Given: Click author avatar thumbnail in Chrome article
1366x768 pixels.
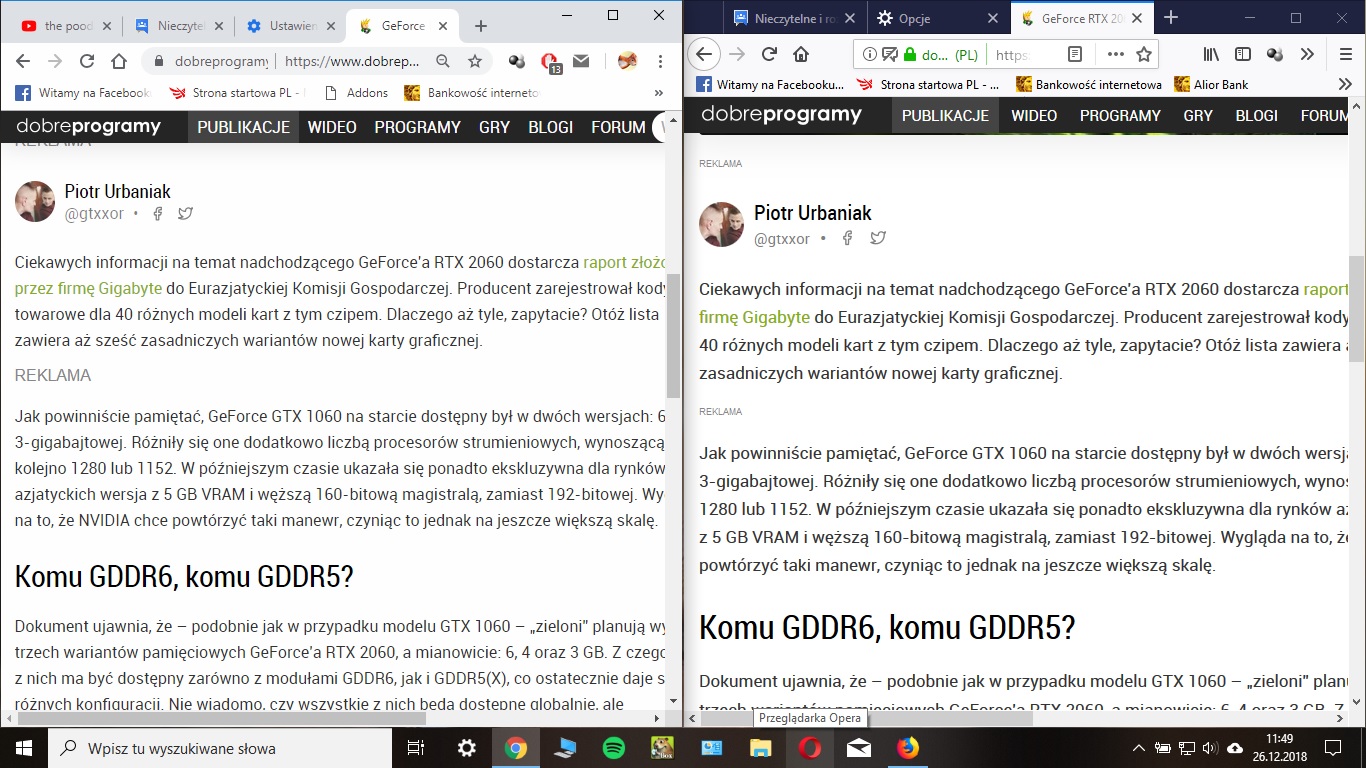Looking at the screenshot, I should point(35,201).
